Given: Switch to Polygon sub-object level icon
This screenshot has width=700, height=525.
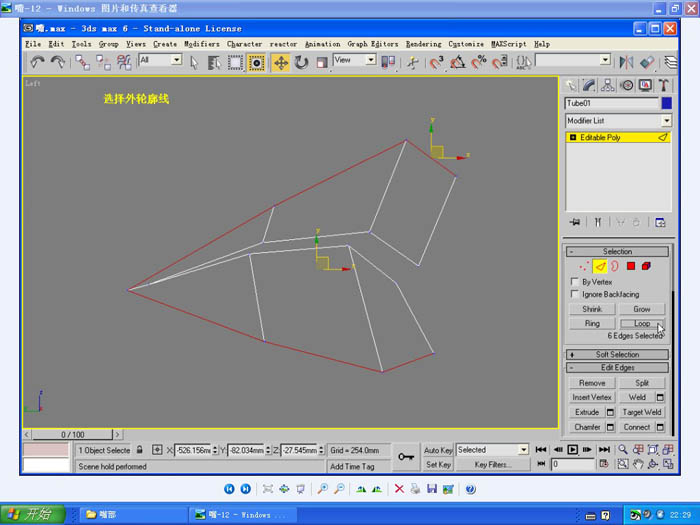Looking at the screenshot, I should 631,267.
